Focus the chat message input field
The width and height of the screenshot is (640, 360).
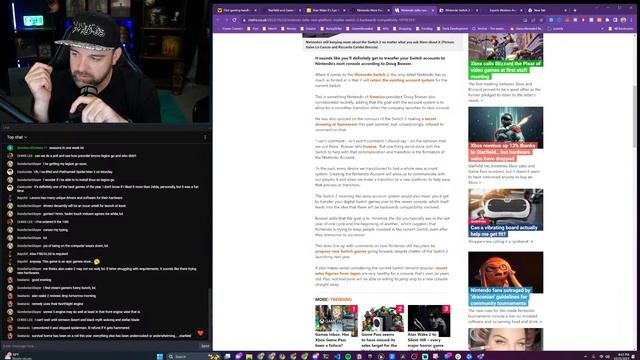click(x=100, y=346)
